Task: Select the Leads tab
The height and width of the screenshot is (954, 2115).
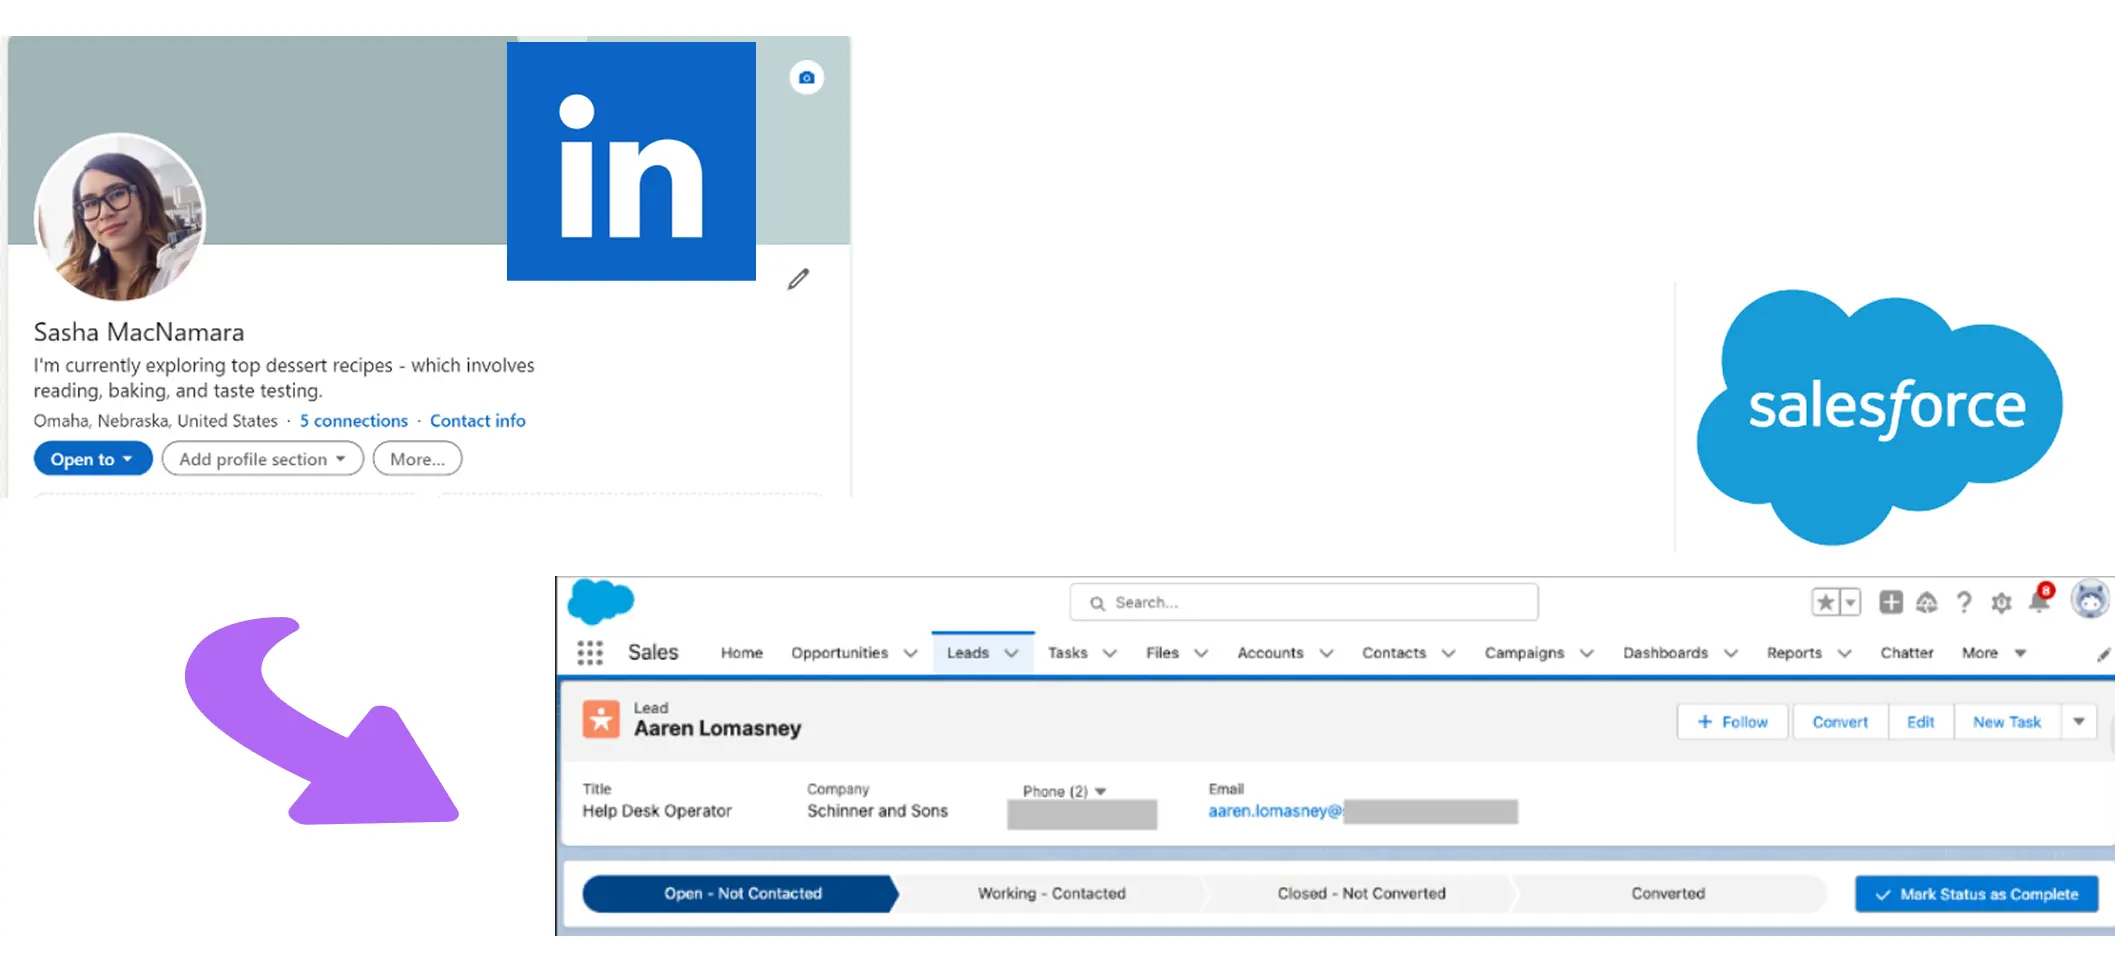Action: tap(968, 653)
